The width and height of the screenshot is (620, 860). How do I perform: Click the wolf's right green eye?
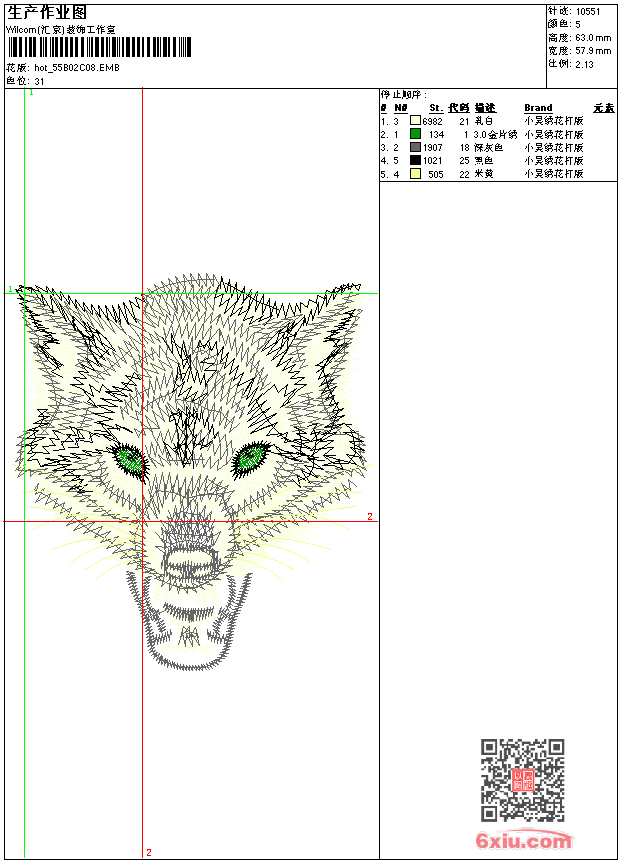(249, 458)
